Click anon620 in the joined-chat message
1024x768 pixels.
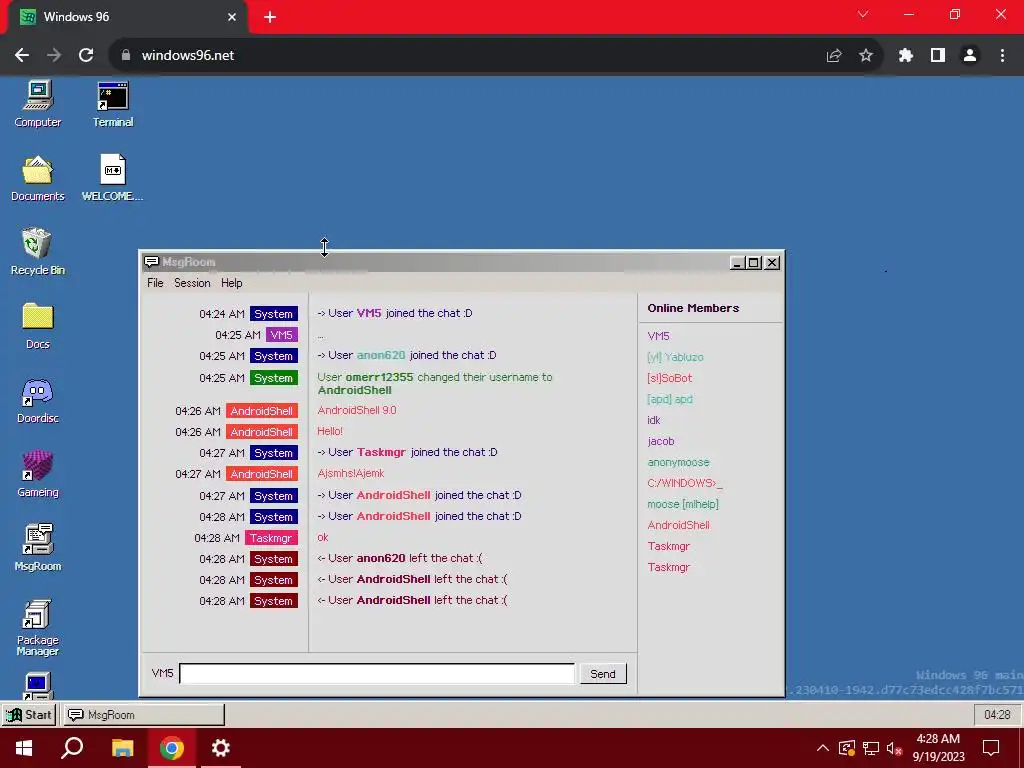[x=381, y=355]
